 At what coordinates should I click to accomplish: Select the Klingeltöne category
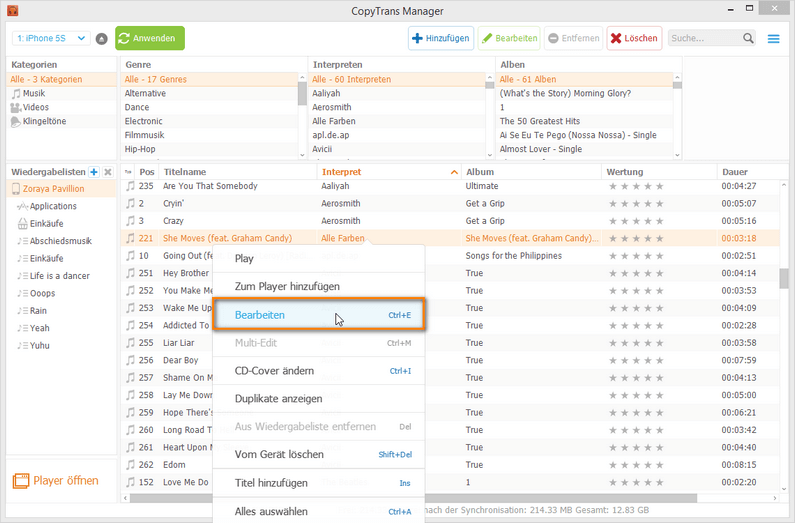tap(45, 121)
